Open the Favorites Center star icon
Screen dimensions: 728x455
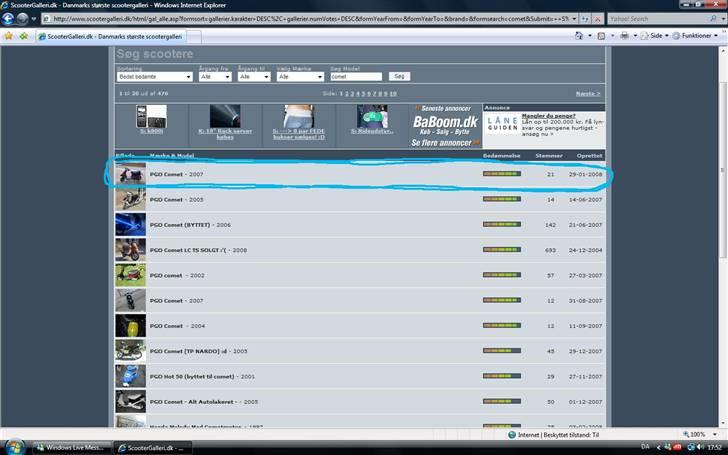pyautogui.click(x=8, y=36)
